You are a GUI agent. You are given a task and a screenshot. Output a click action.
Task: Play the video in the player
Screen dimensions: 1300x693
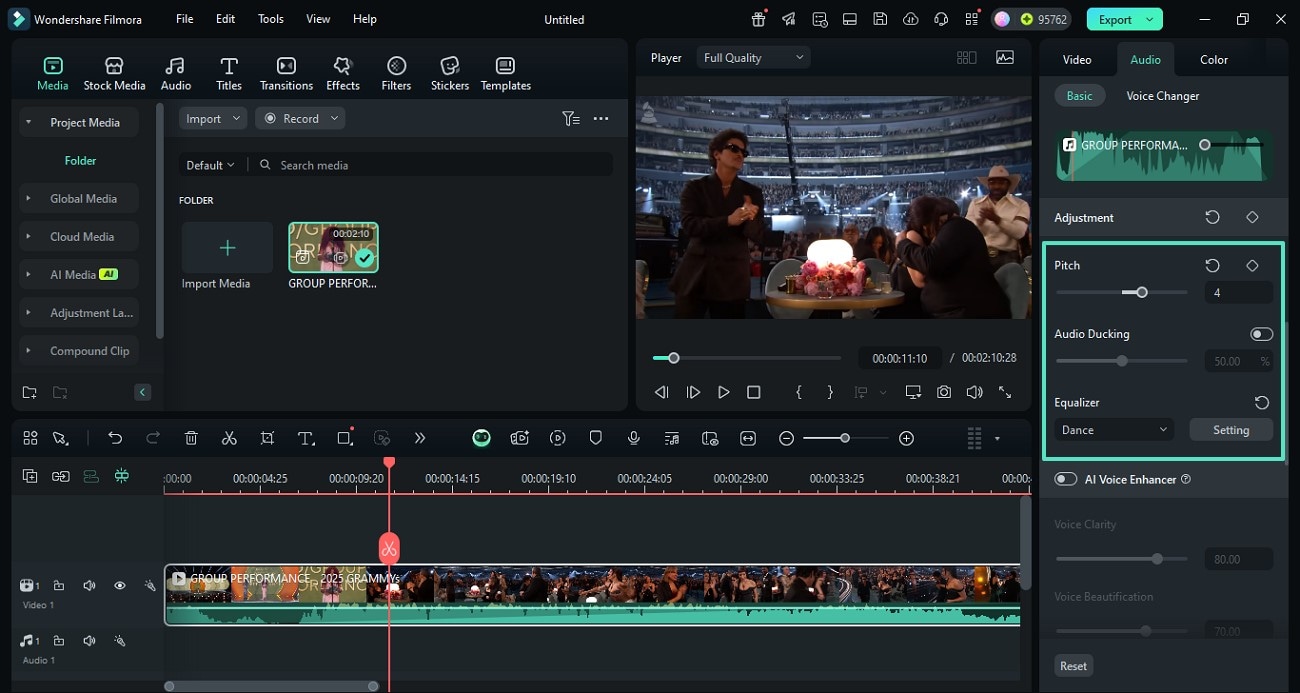tap(724, 393)
